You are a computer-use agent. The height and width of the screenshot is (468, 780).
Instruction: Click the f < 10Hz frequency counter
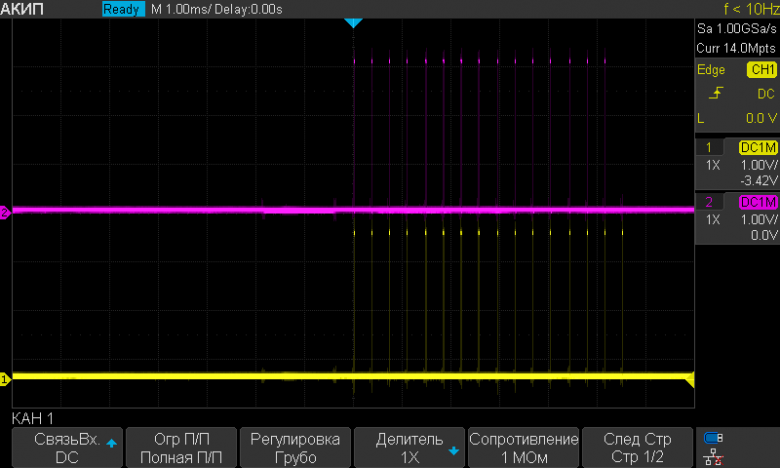[x=751, y=8]
